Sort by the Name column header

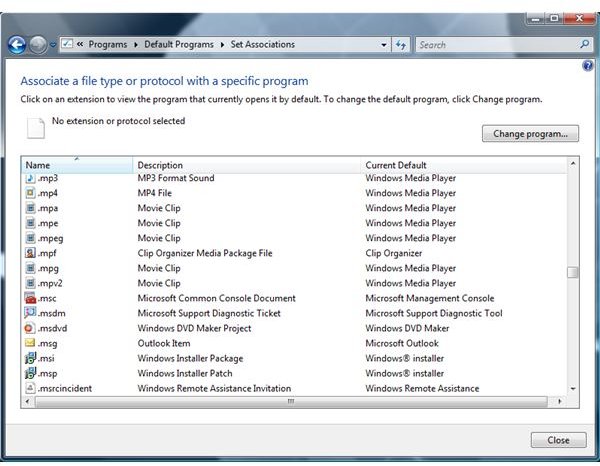(77, 165)
